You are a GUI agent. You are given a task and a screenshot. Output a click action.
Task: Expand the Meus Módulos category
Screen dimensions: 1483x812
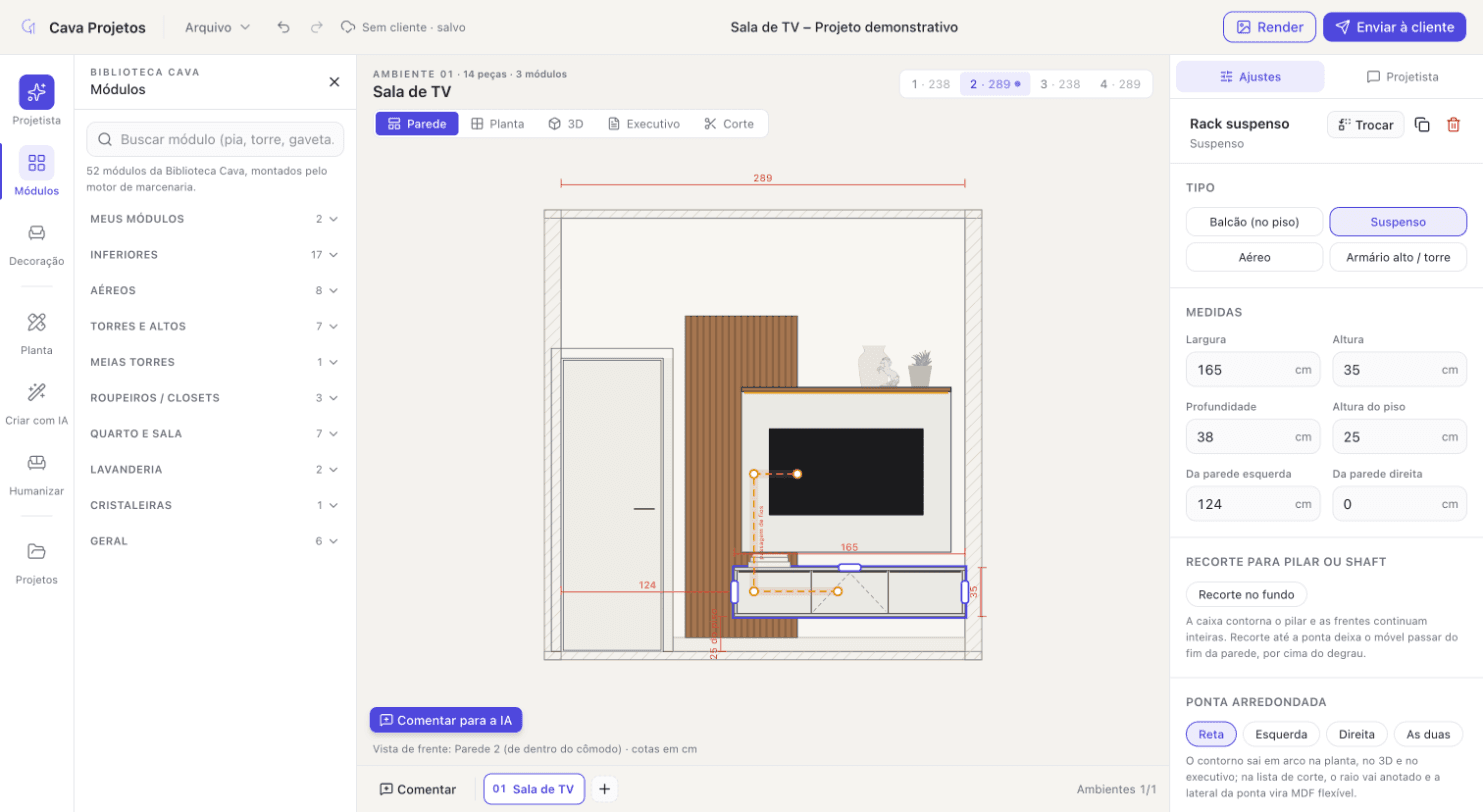pyautogui.click(x=214, y=219)
